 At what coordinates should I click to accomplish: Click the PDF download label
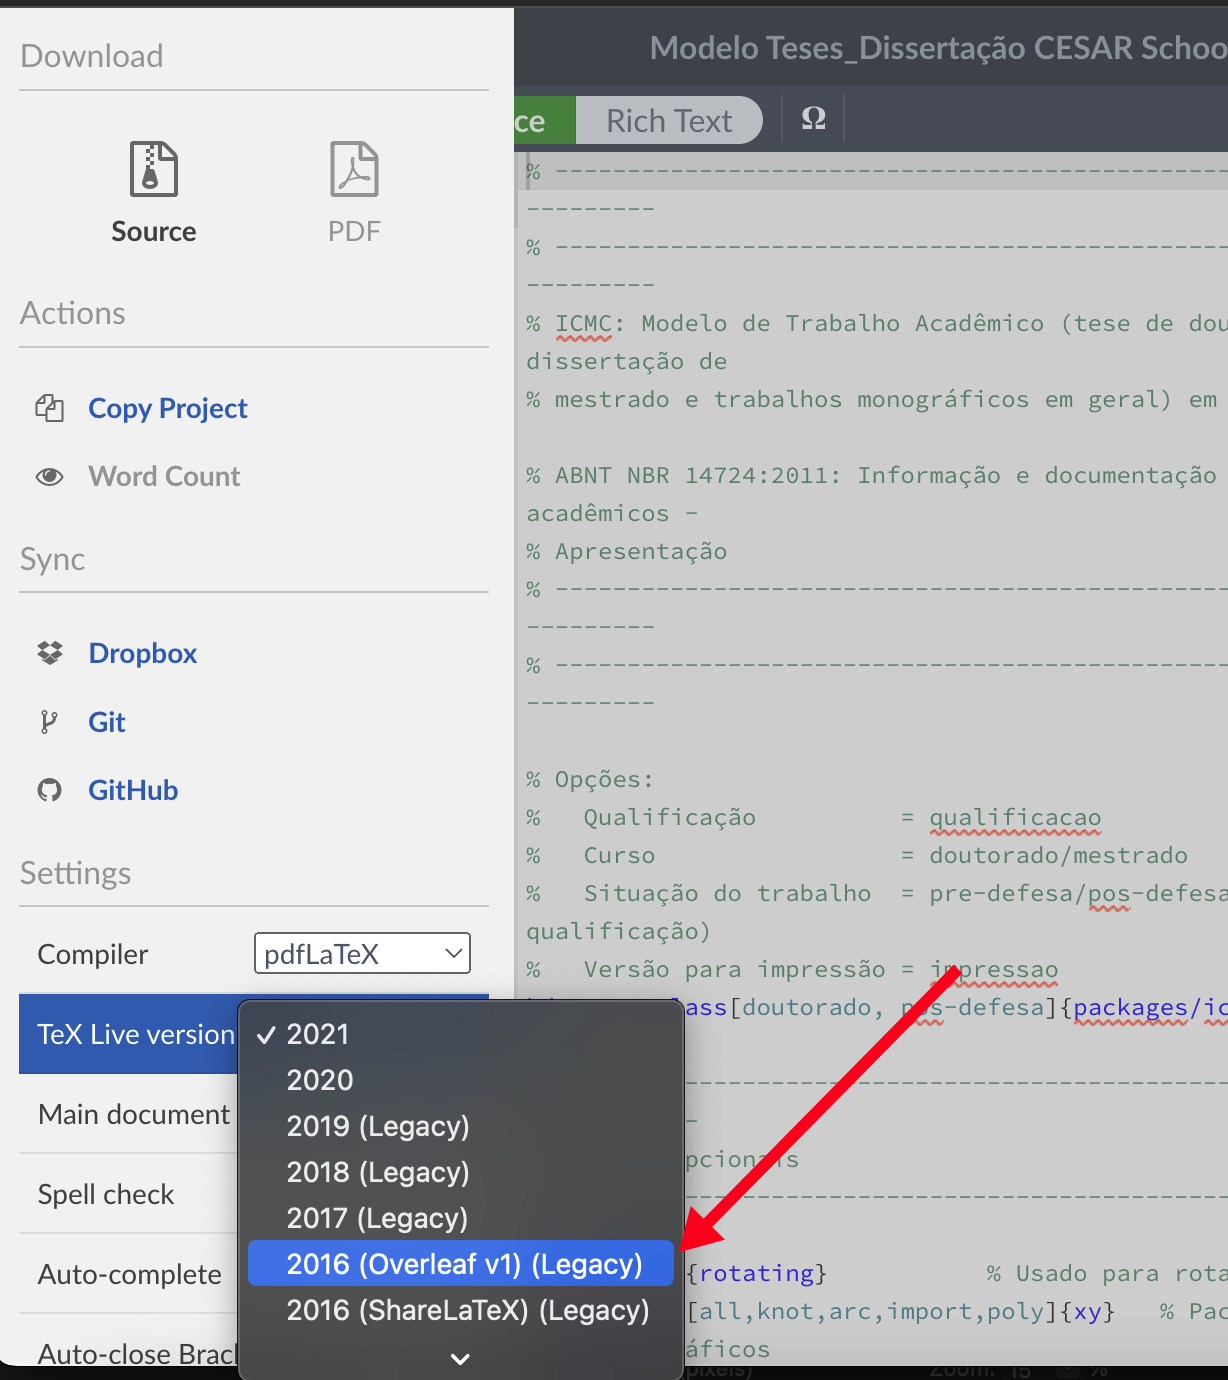354,231
